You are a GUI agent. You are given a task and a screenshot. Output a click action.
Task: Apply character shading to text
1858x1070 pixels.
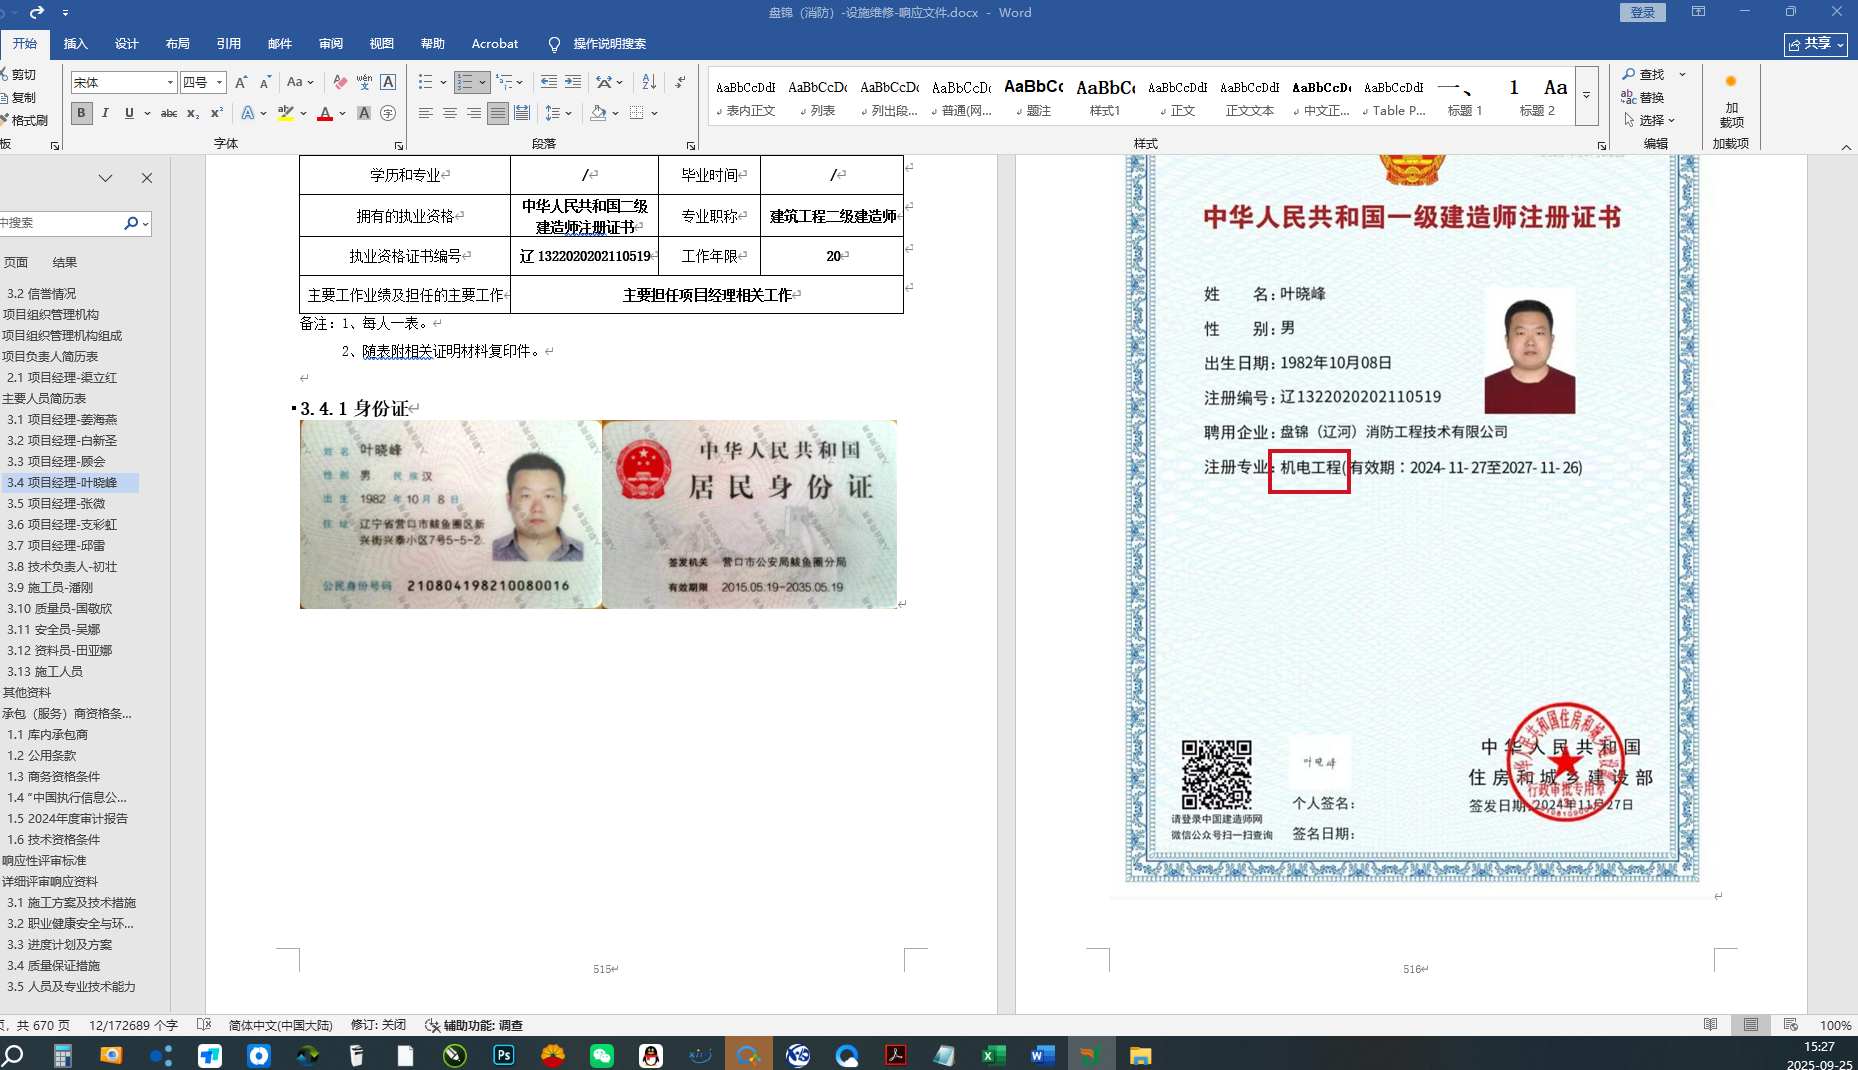(x=364, y=113)
